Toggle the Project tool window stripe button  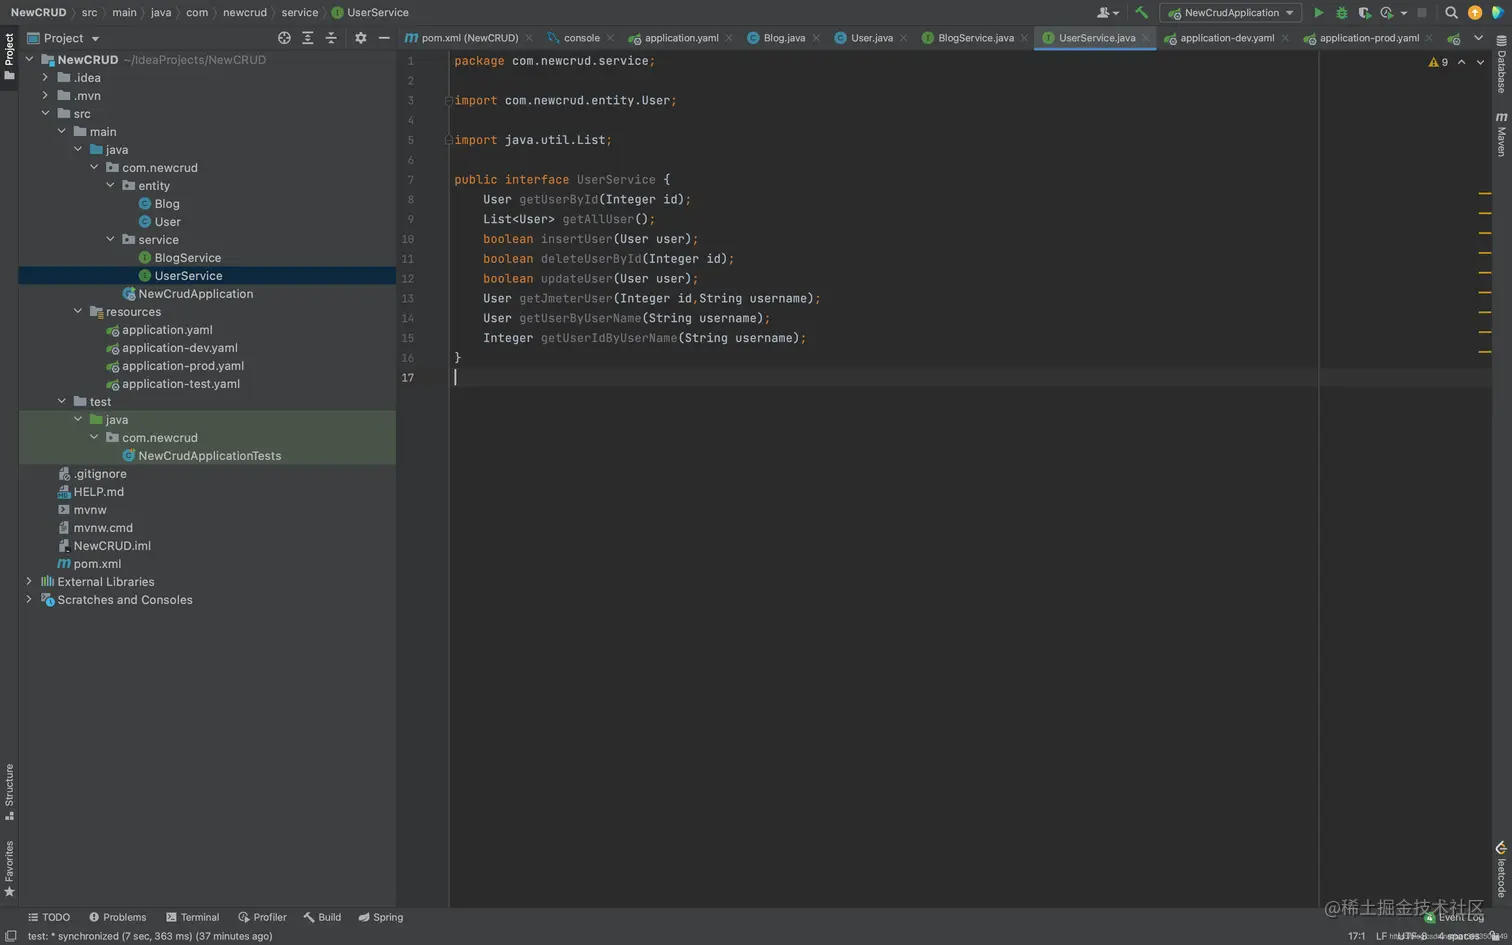9,58
